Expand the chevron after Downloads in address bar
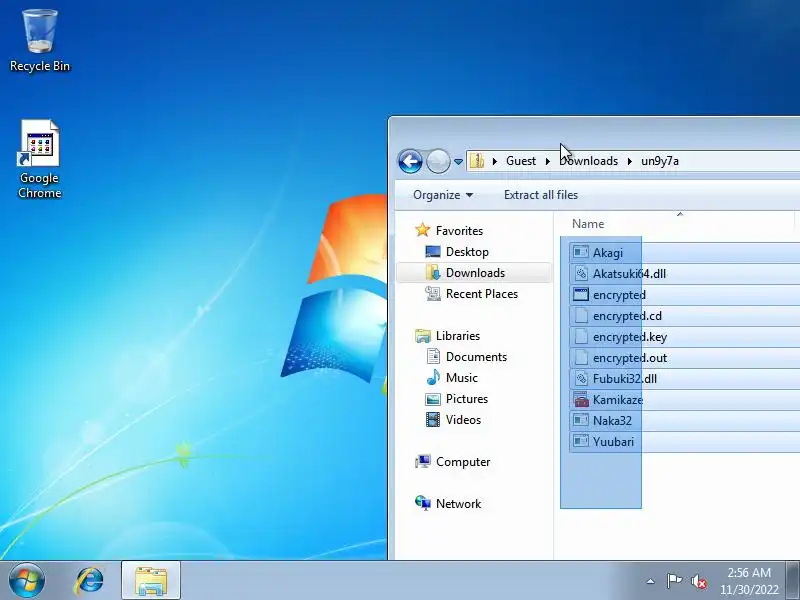 (x=630, y=161)
